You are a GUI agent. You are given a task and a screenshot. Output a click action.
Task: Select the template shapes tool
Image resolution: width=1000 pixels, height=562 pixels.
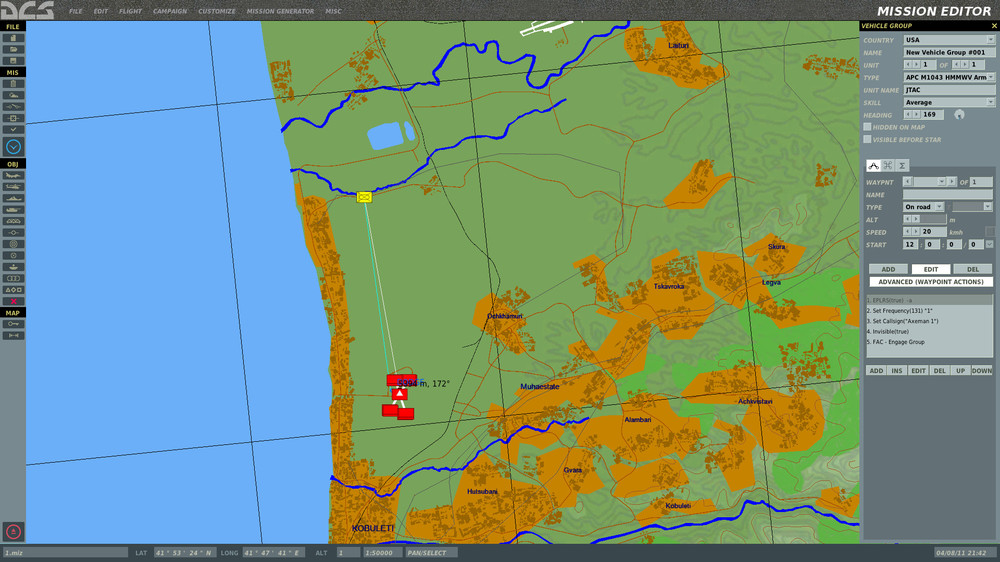(x=13, y=290)
